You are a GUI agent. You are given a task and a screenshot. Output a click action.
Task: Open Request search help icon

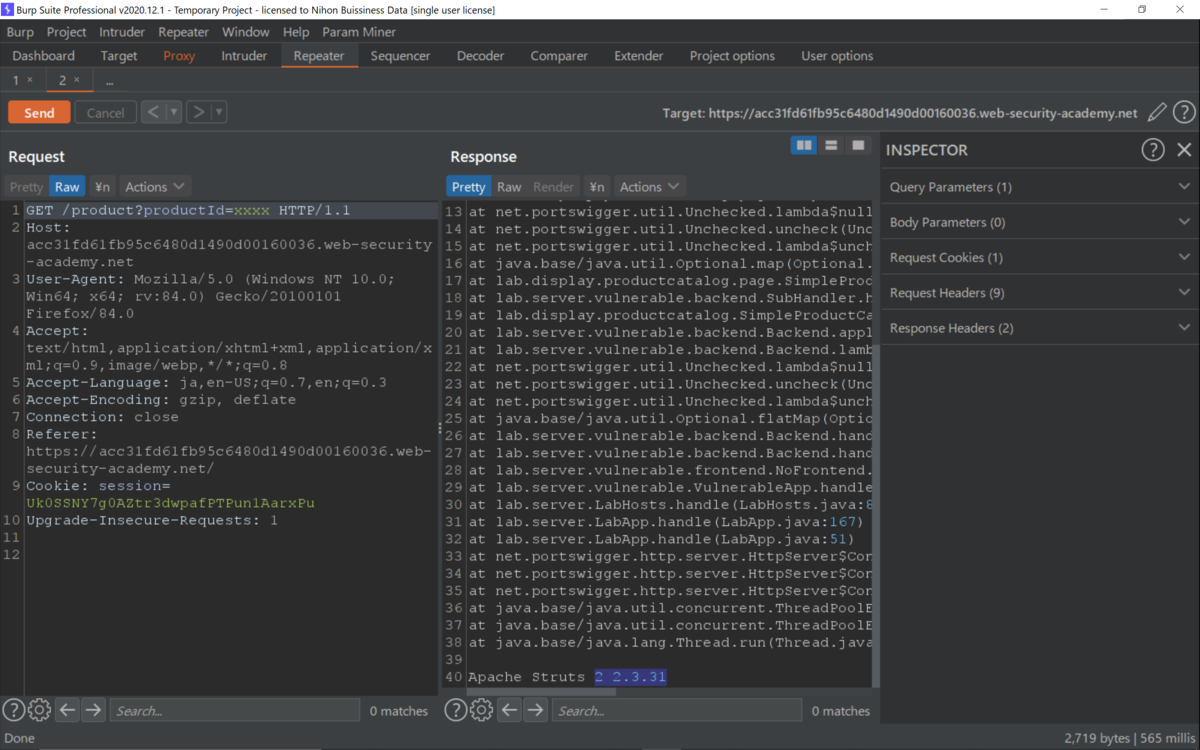13,710
